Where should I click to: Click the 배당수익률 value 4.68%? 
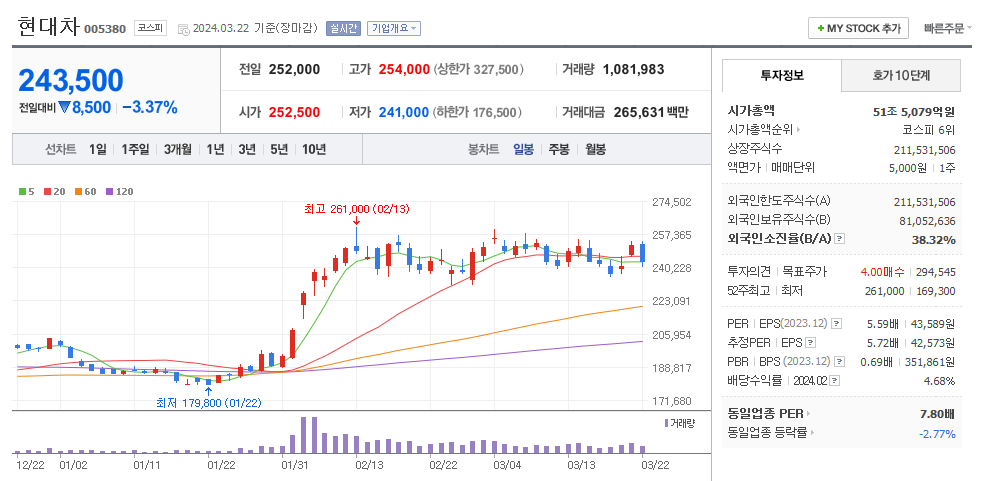click(x=939, y=381)
